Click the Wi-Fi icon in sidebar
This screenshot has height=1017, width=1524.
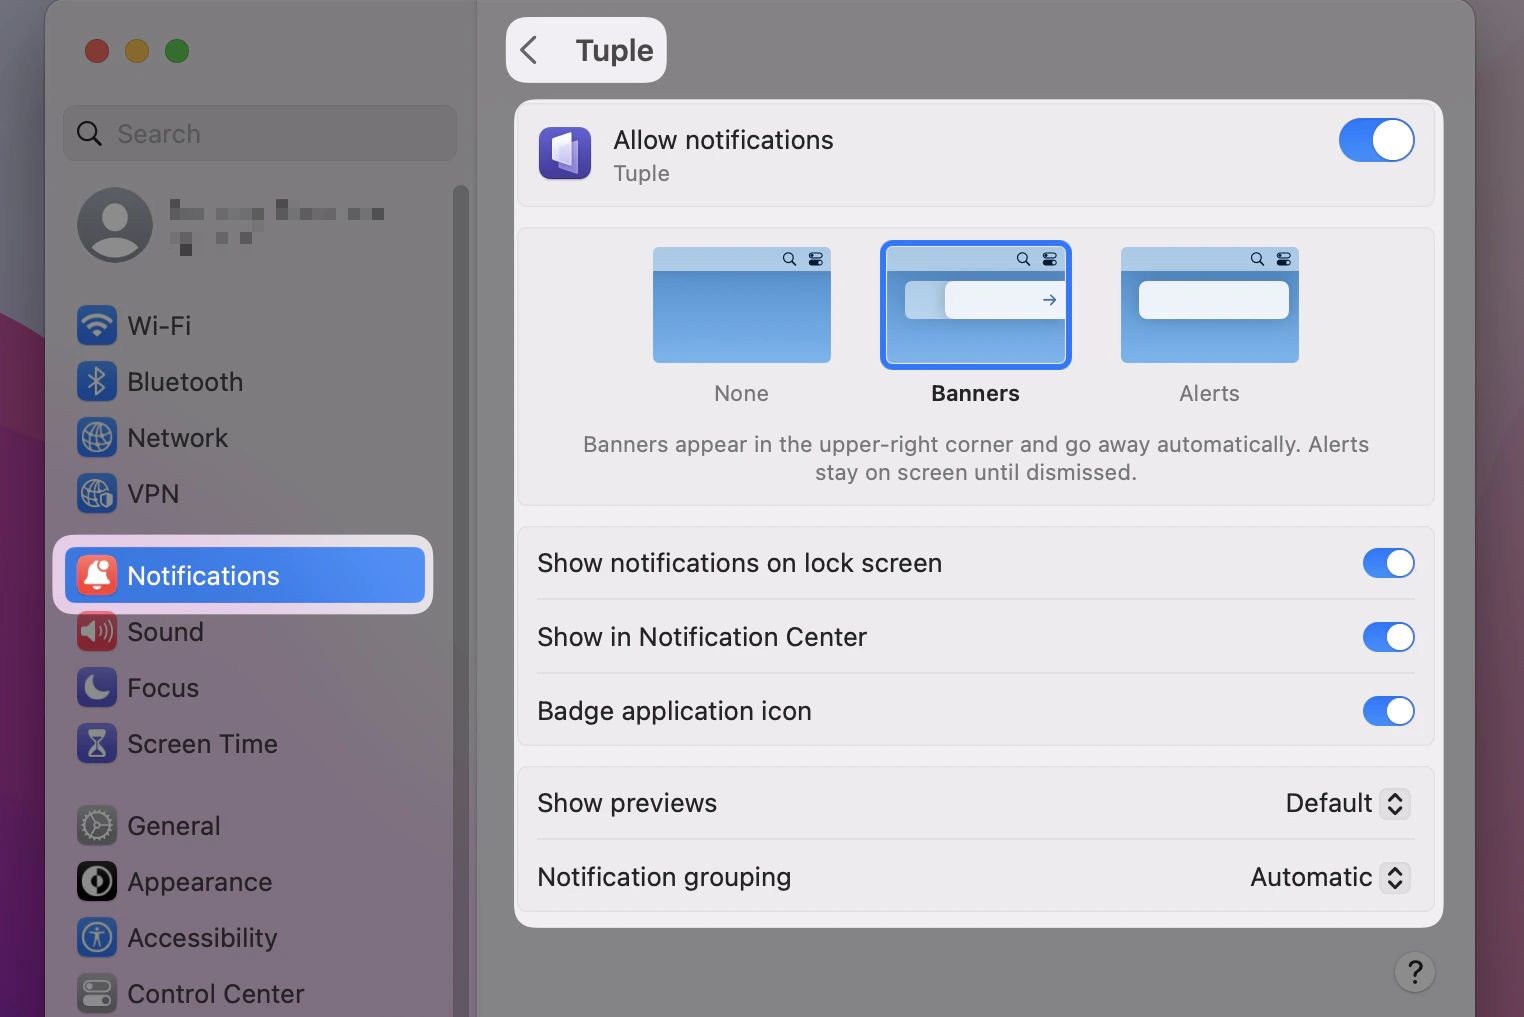(x=97, y=325)
